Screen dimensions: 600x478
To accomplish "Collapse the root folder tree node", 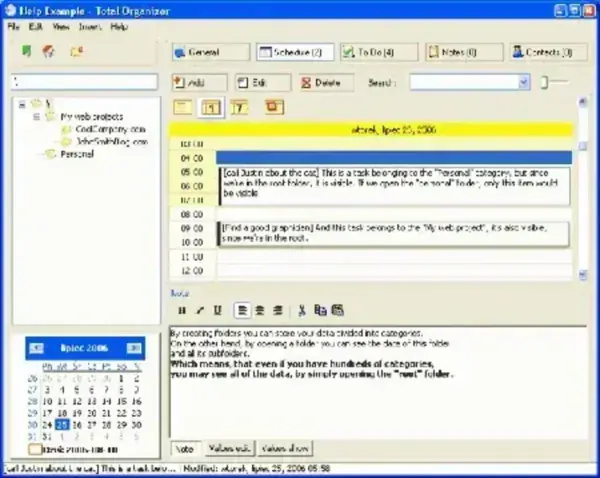I will coord(22,103).
